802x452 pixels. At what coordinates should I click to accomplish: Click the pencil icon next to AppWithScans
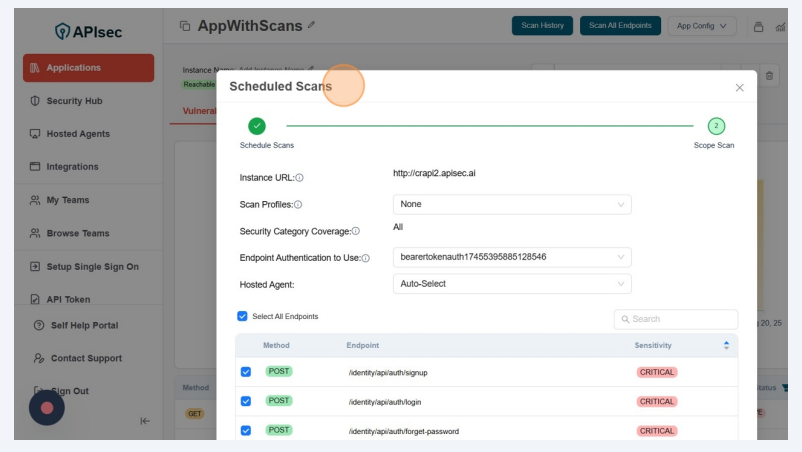pos(311,25)
